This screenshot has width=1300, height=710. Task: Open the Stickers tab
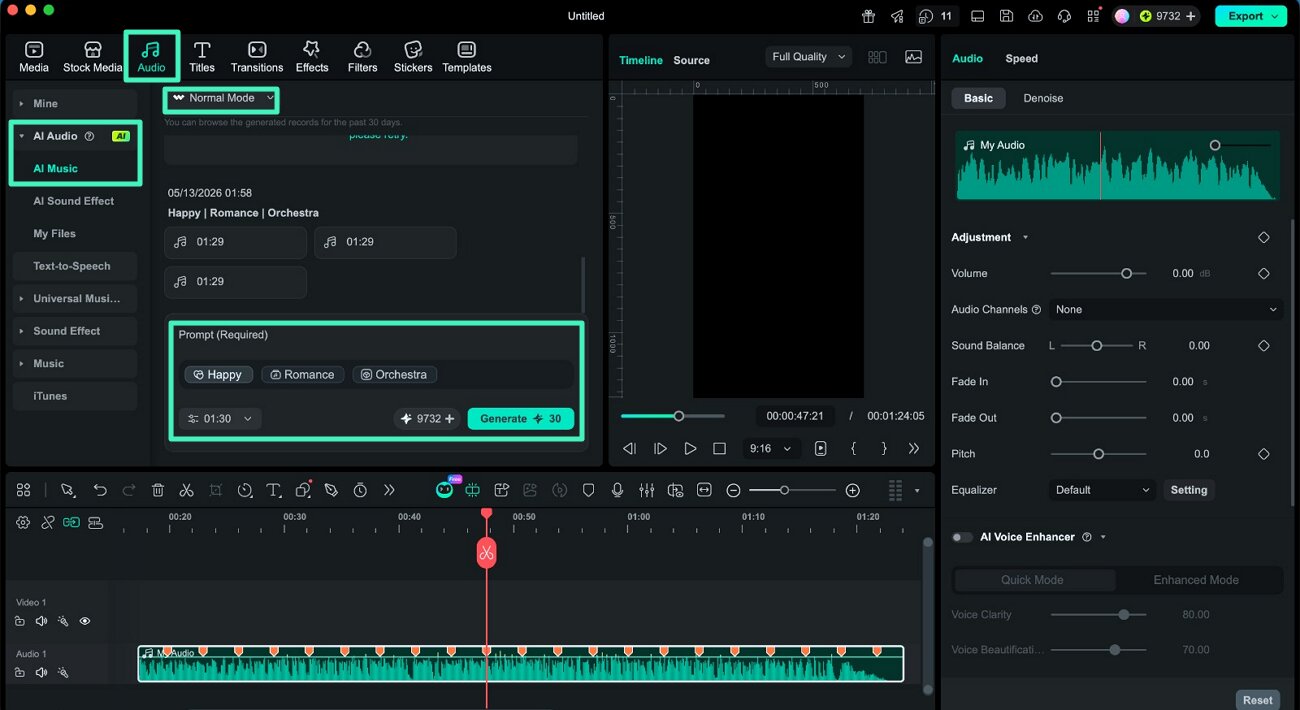pos(413,57)
